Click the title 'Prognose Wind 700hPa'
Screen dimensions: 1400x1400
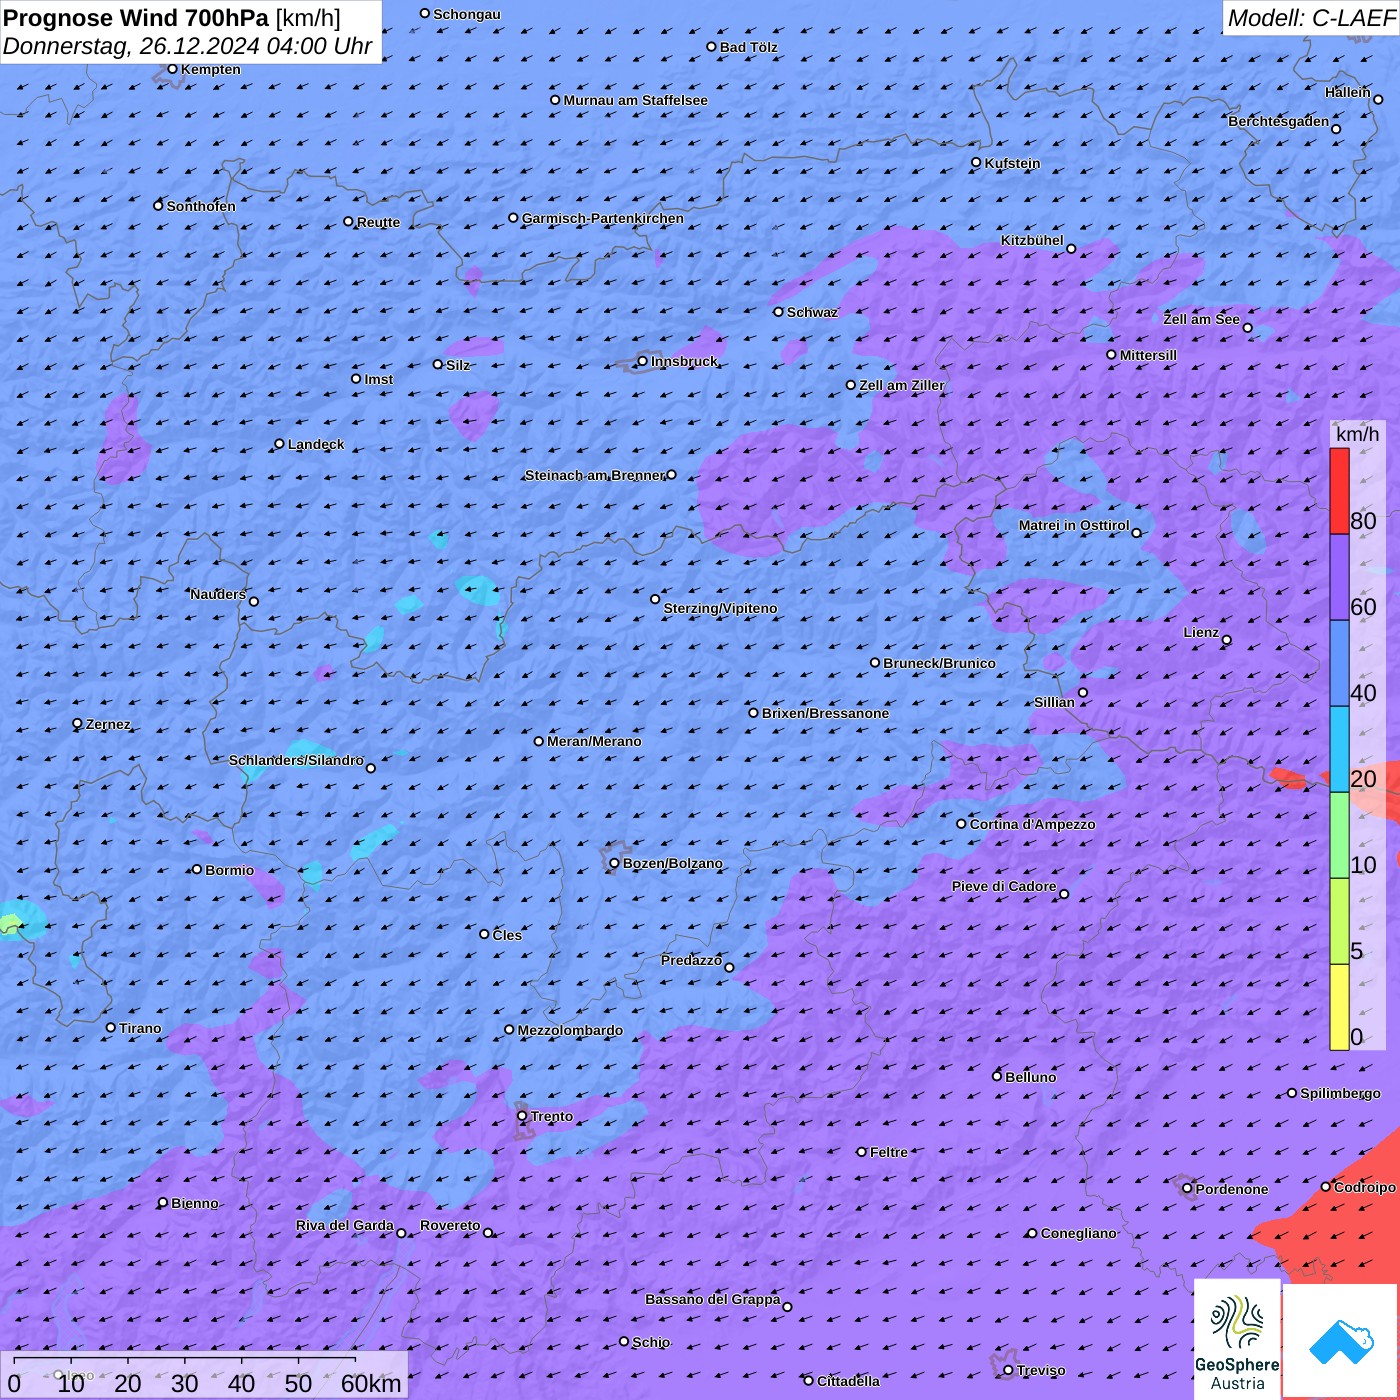click(136, 17)
